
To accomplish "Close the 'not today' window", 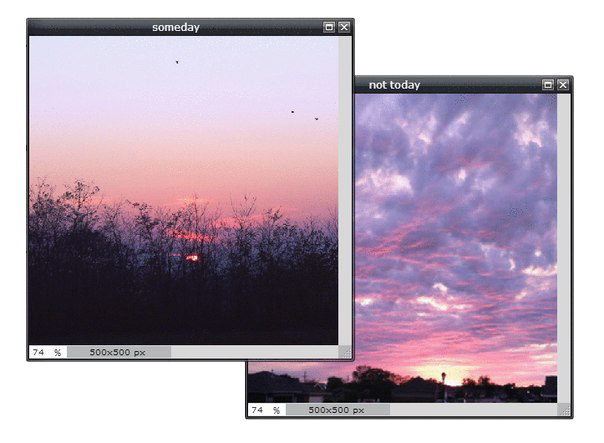I will (x=563, y=85).
